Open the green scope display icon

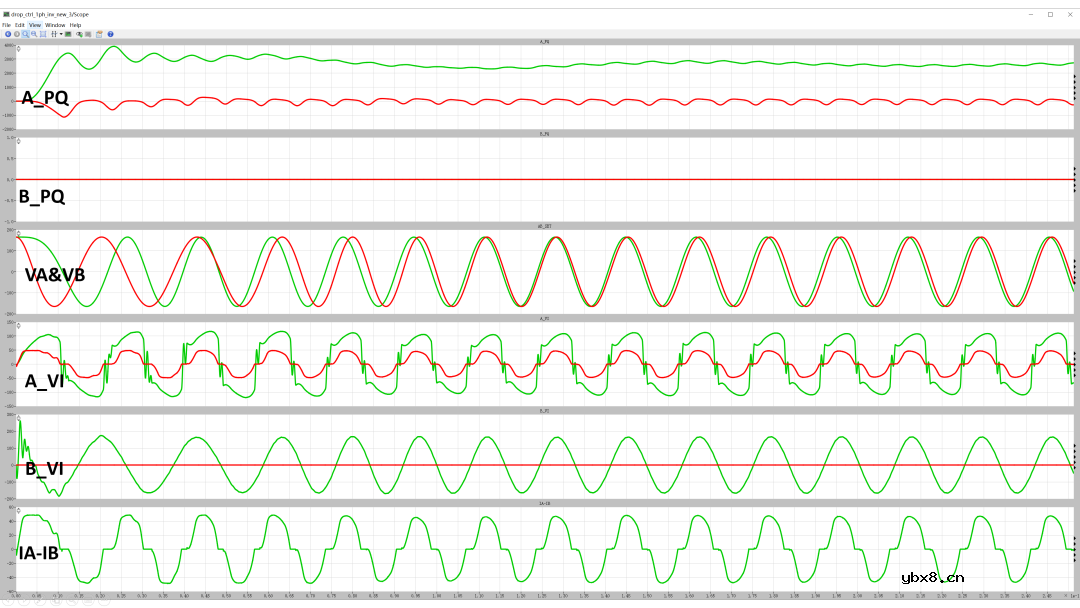click(x=68, y=34)
